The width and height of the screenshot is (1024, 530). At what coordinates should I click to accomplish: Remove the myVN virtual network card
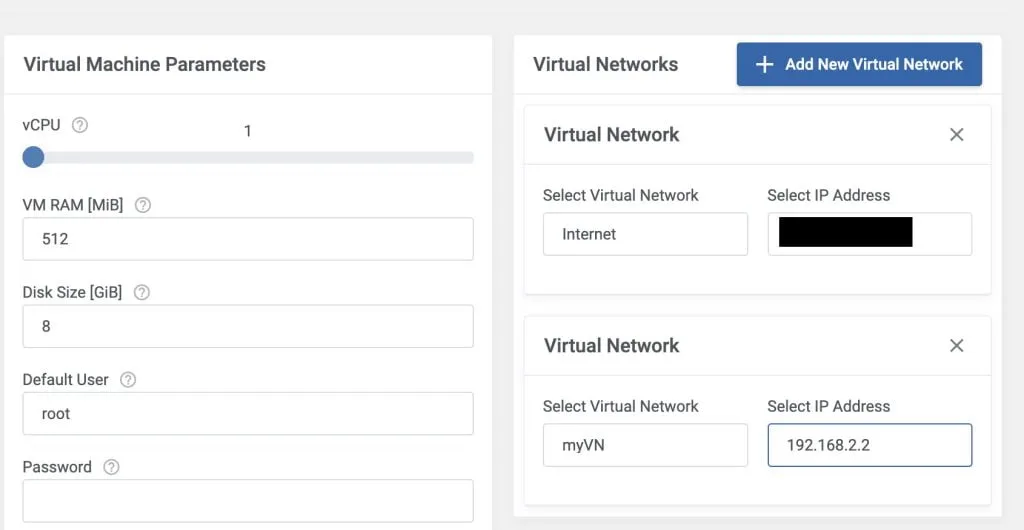(956, 345)
